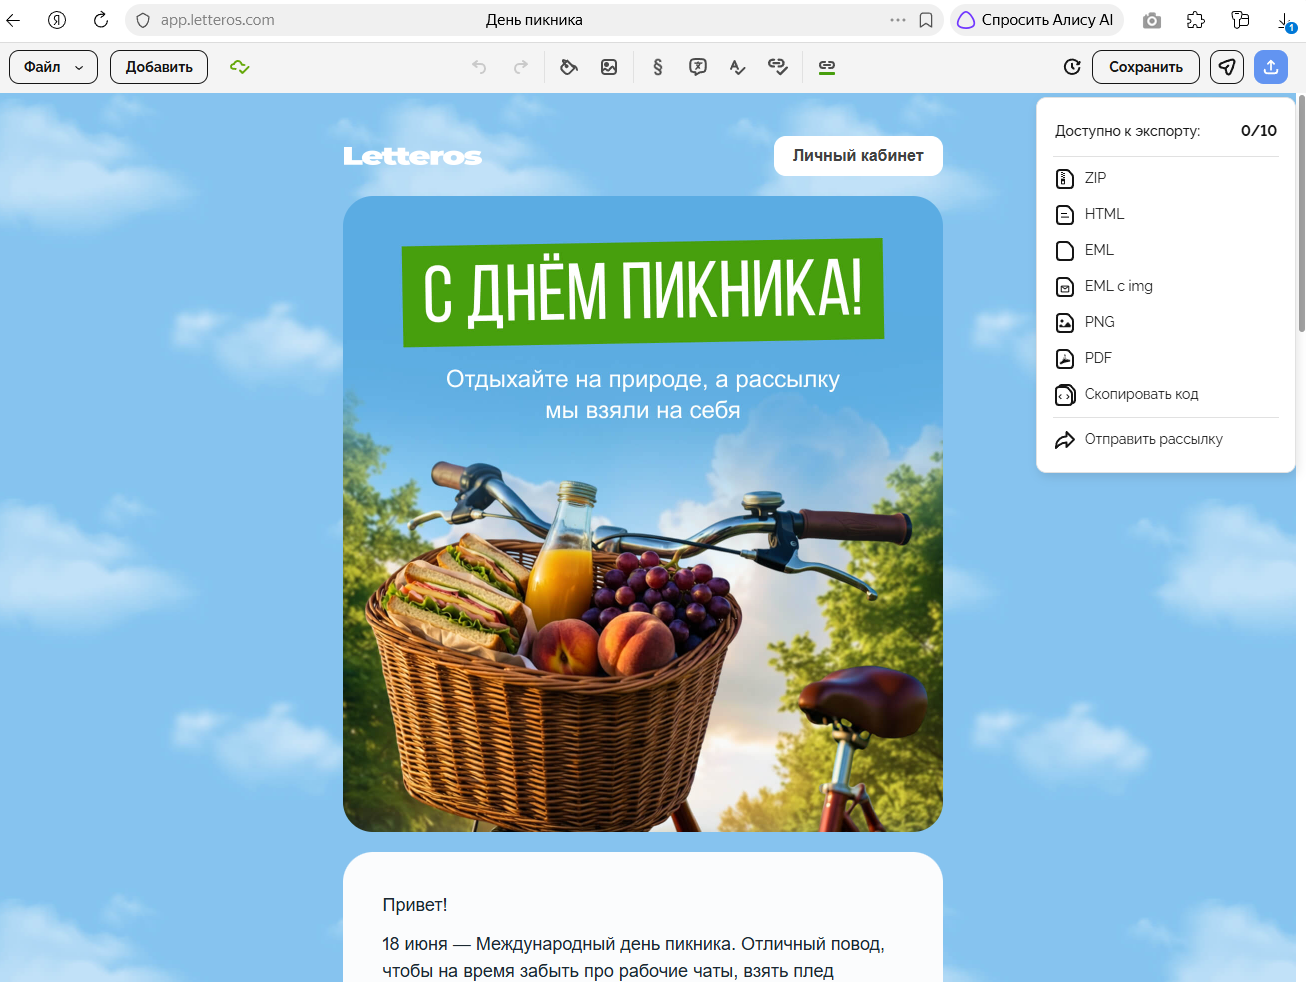Click the section sign (§) icon
The width and height of the screenshot is (1306, 982).
(657, 67)
